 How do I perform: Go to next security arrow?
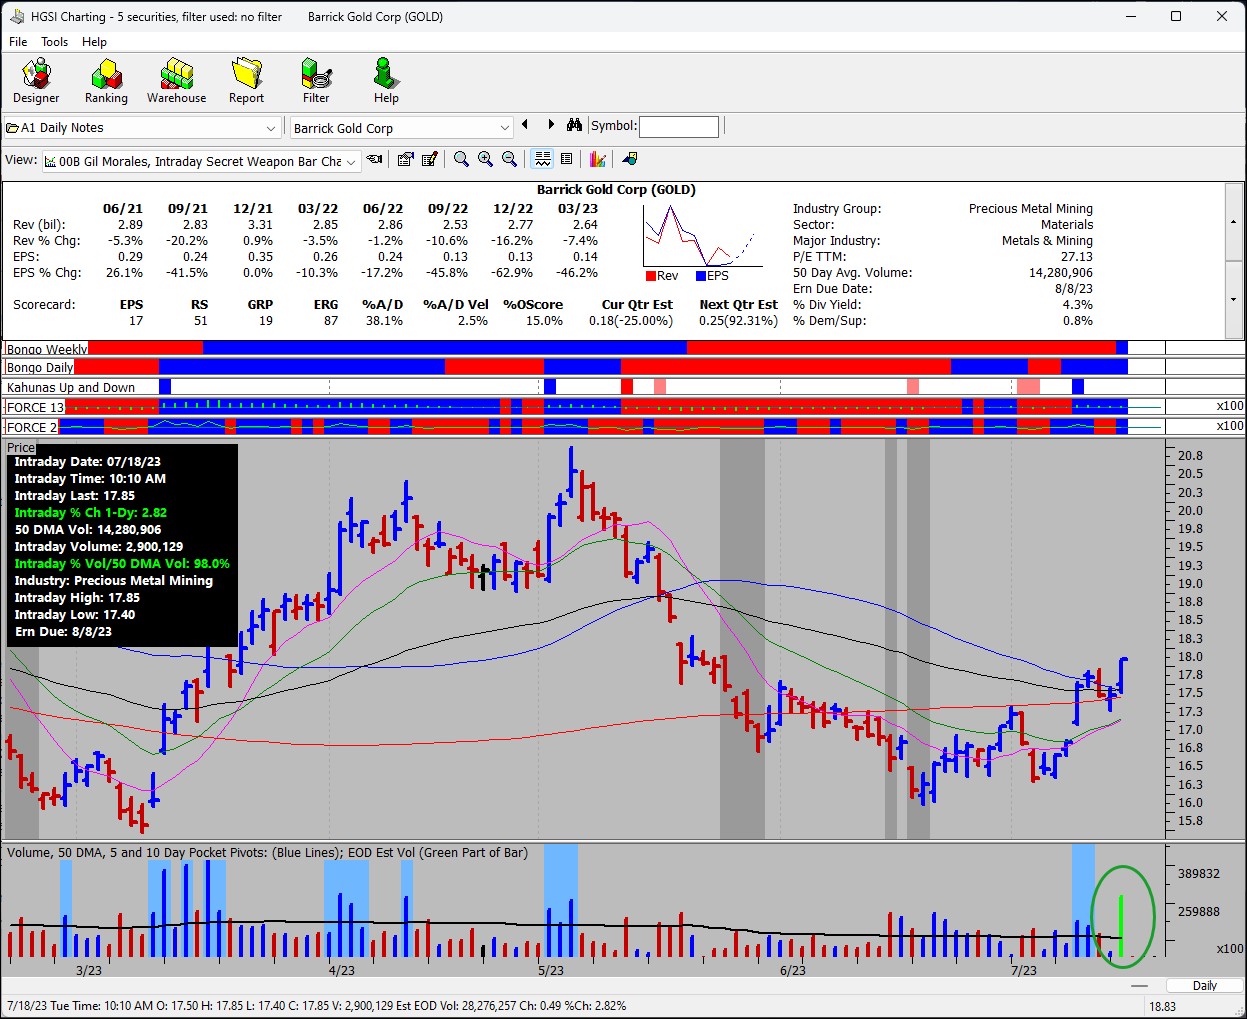click(x=551, y=125)
